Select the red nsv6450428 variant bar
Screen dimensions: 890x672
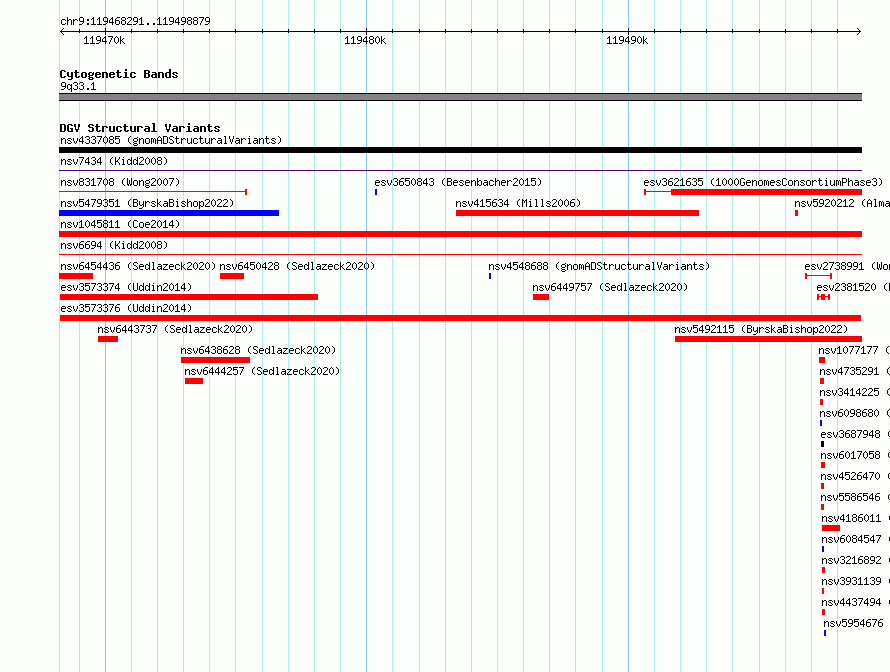pos(232,276)
